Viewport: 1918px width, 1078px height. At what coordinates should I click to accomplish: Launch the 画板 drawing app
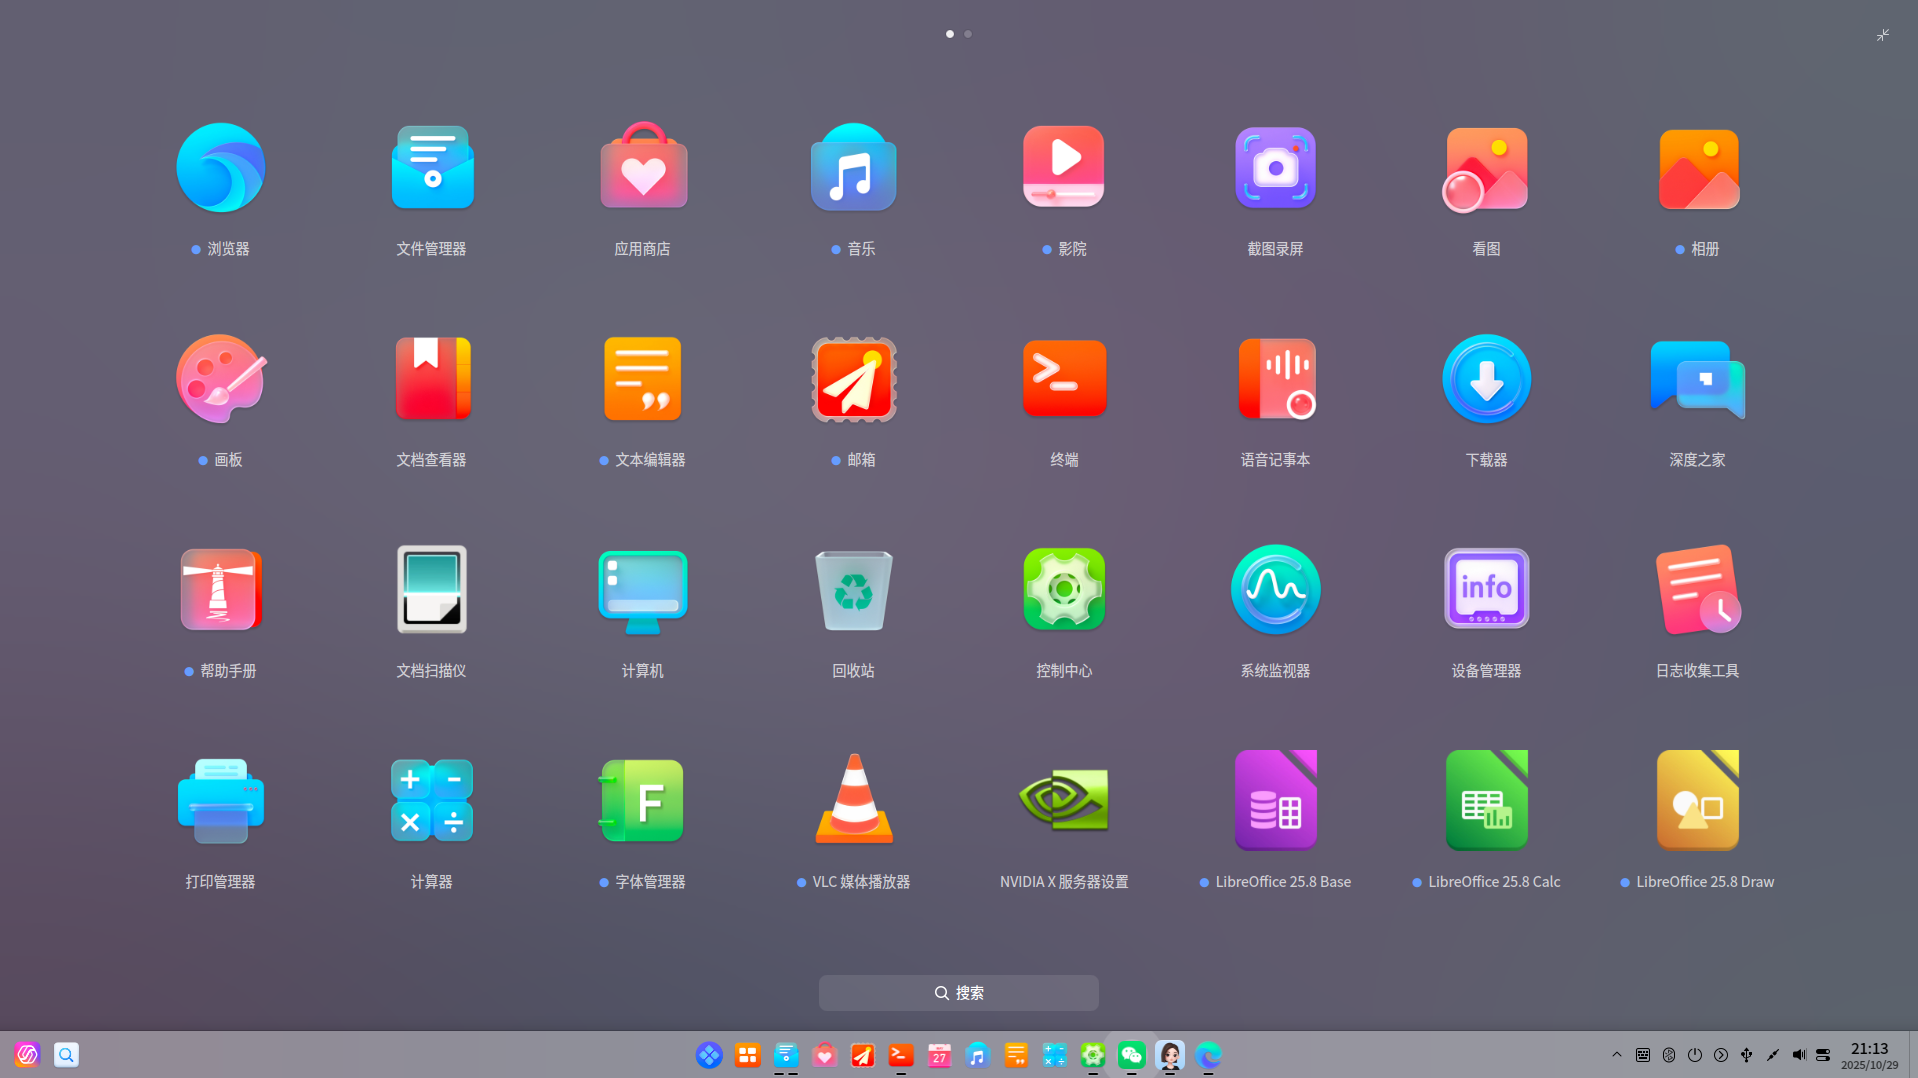coord(220,379)
